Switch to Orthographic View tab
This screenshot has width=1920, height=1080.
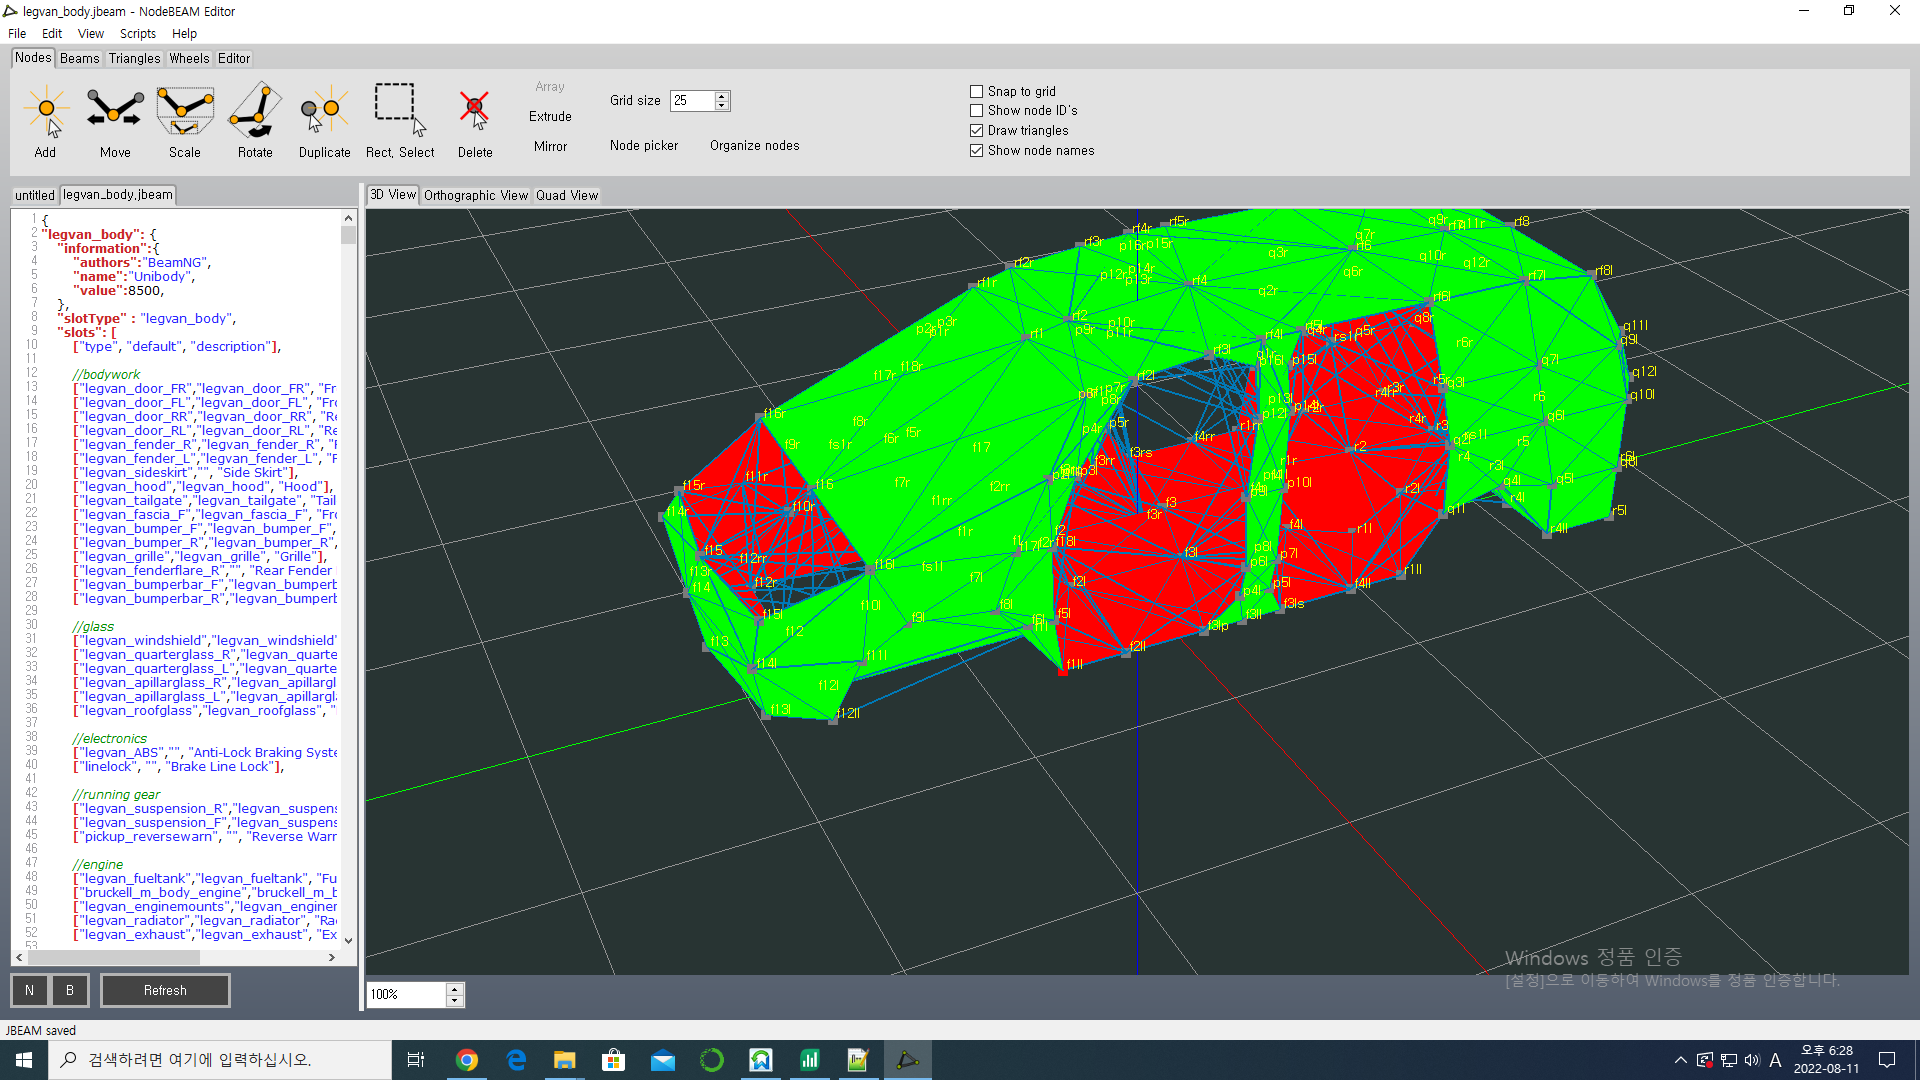(475, 195)
